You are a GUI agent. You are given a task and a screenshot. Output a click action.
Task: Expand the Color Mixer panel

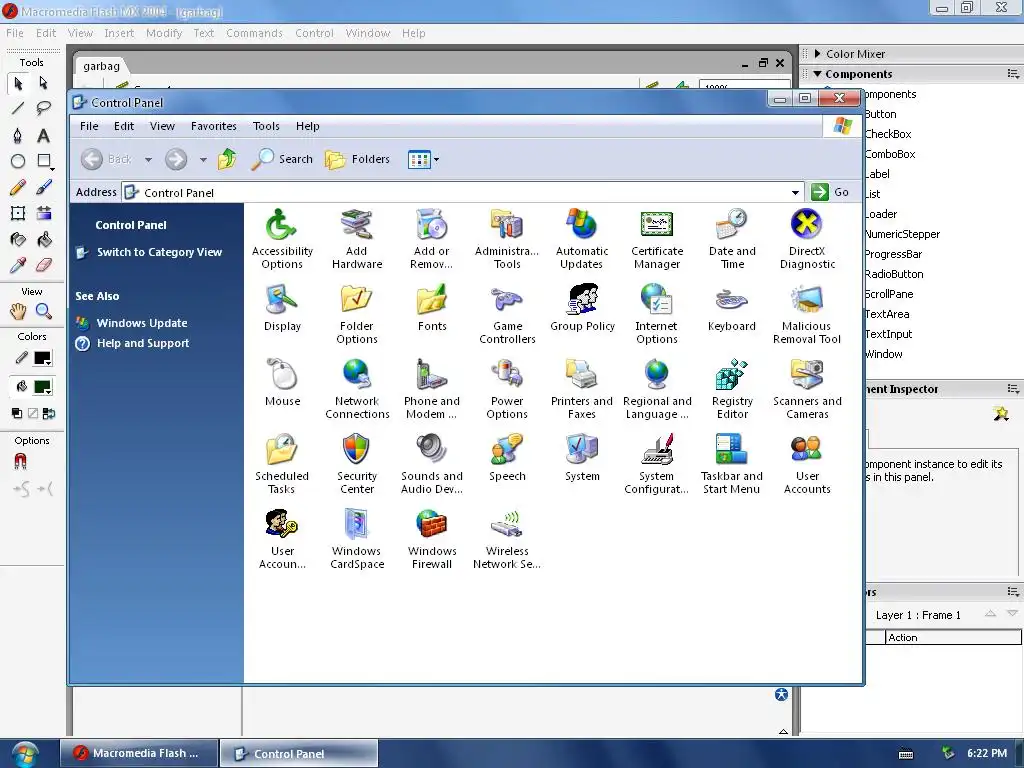click(x=817, y=54)
